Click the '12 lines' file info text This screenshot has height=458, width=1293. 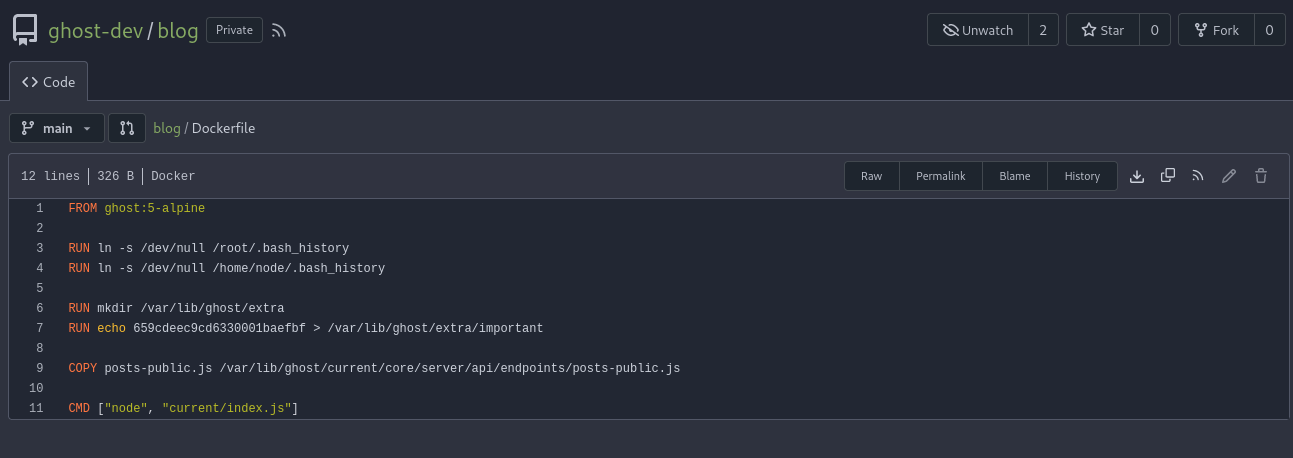click(50, 176)
